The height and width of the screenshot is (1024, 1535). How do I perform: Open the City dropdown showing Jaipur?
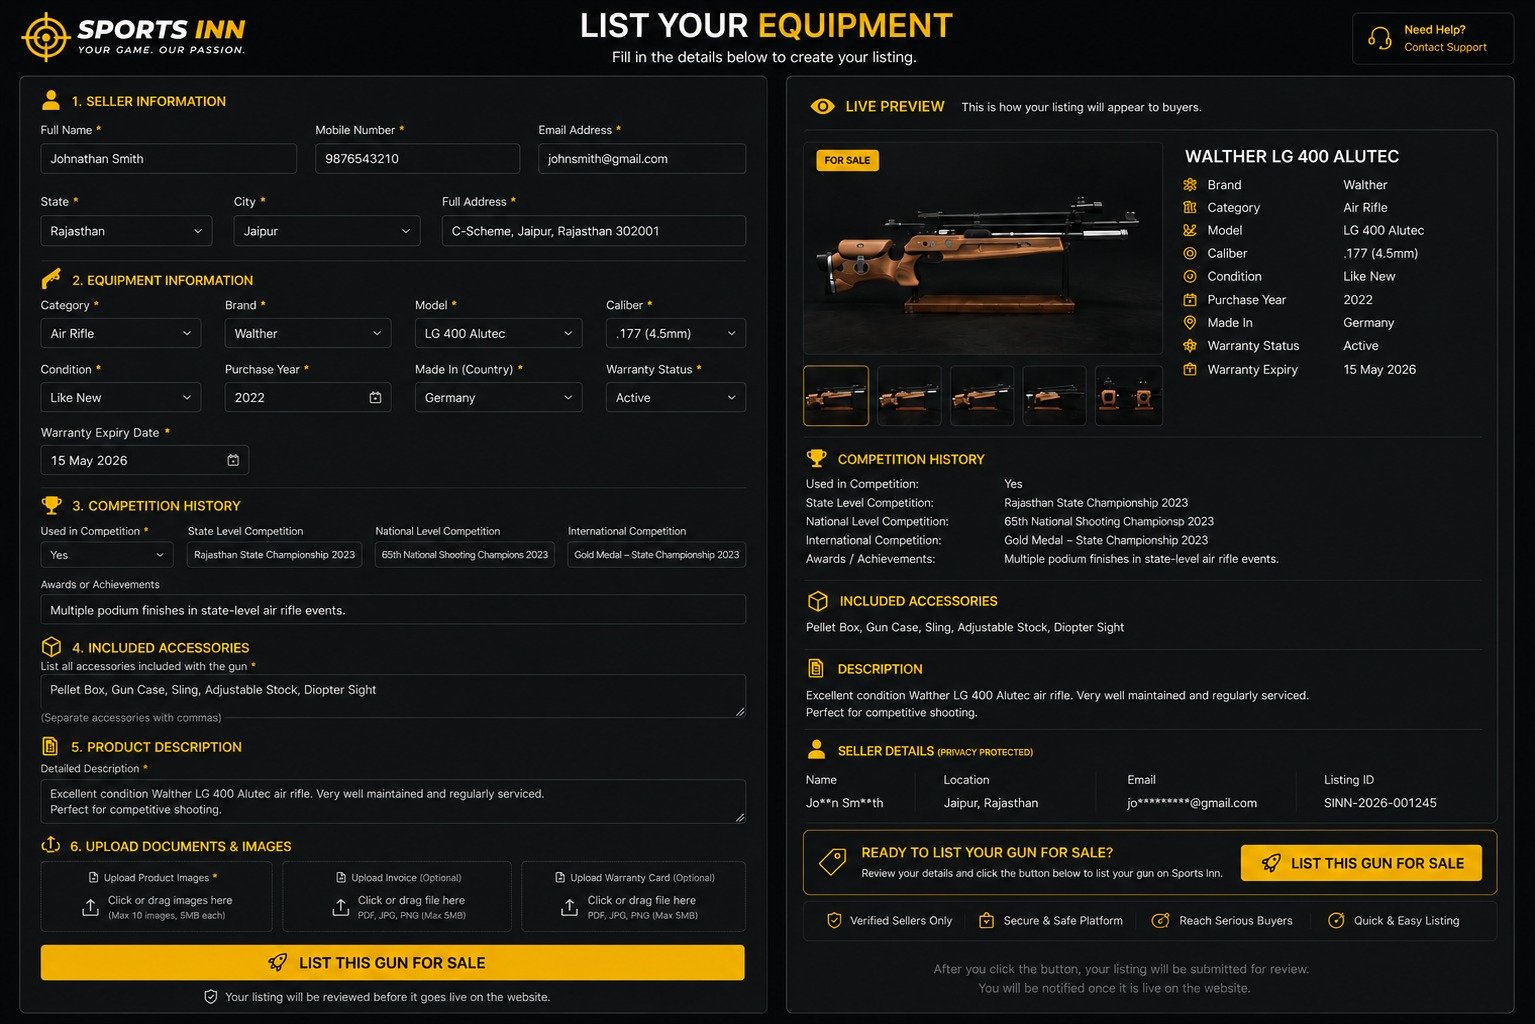pyautogui.click(x=327, y=231)
